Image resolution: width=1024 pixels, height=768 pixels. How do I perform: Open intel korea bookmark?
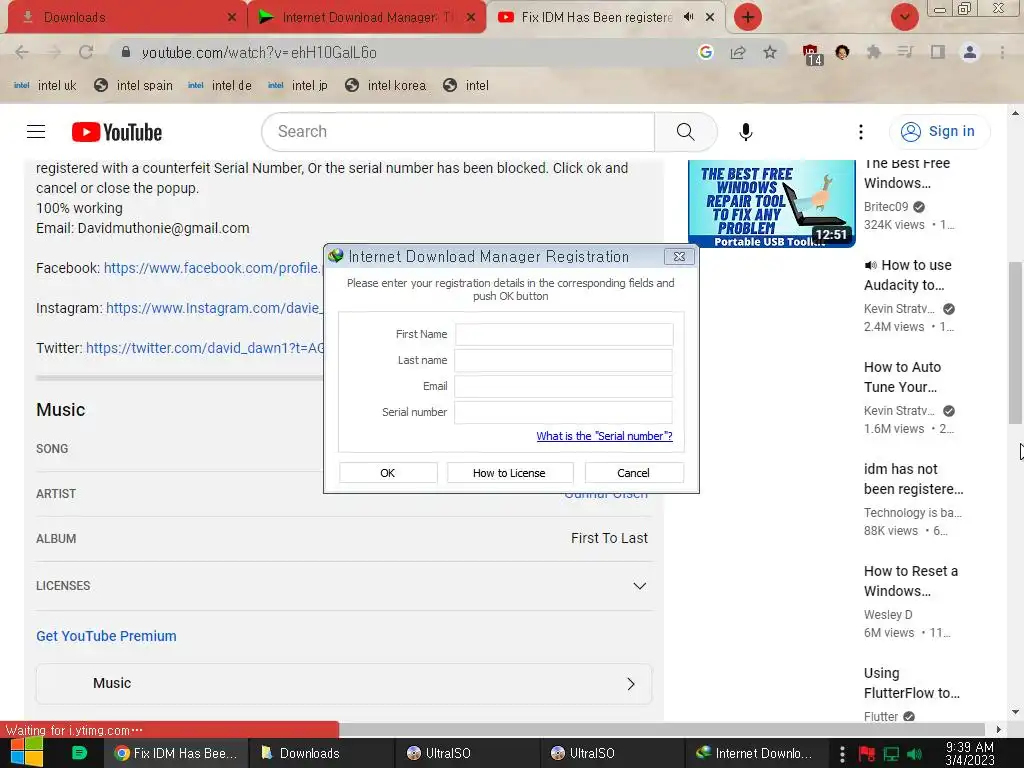click(386, 86)
